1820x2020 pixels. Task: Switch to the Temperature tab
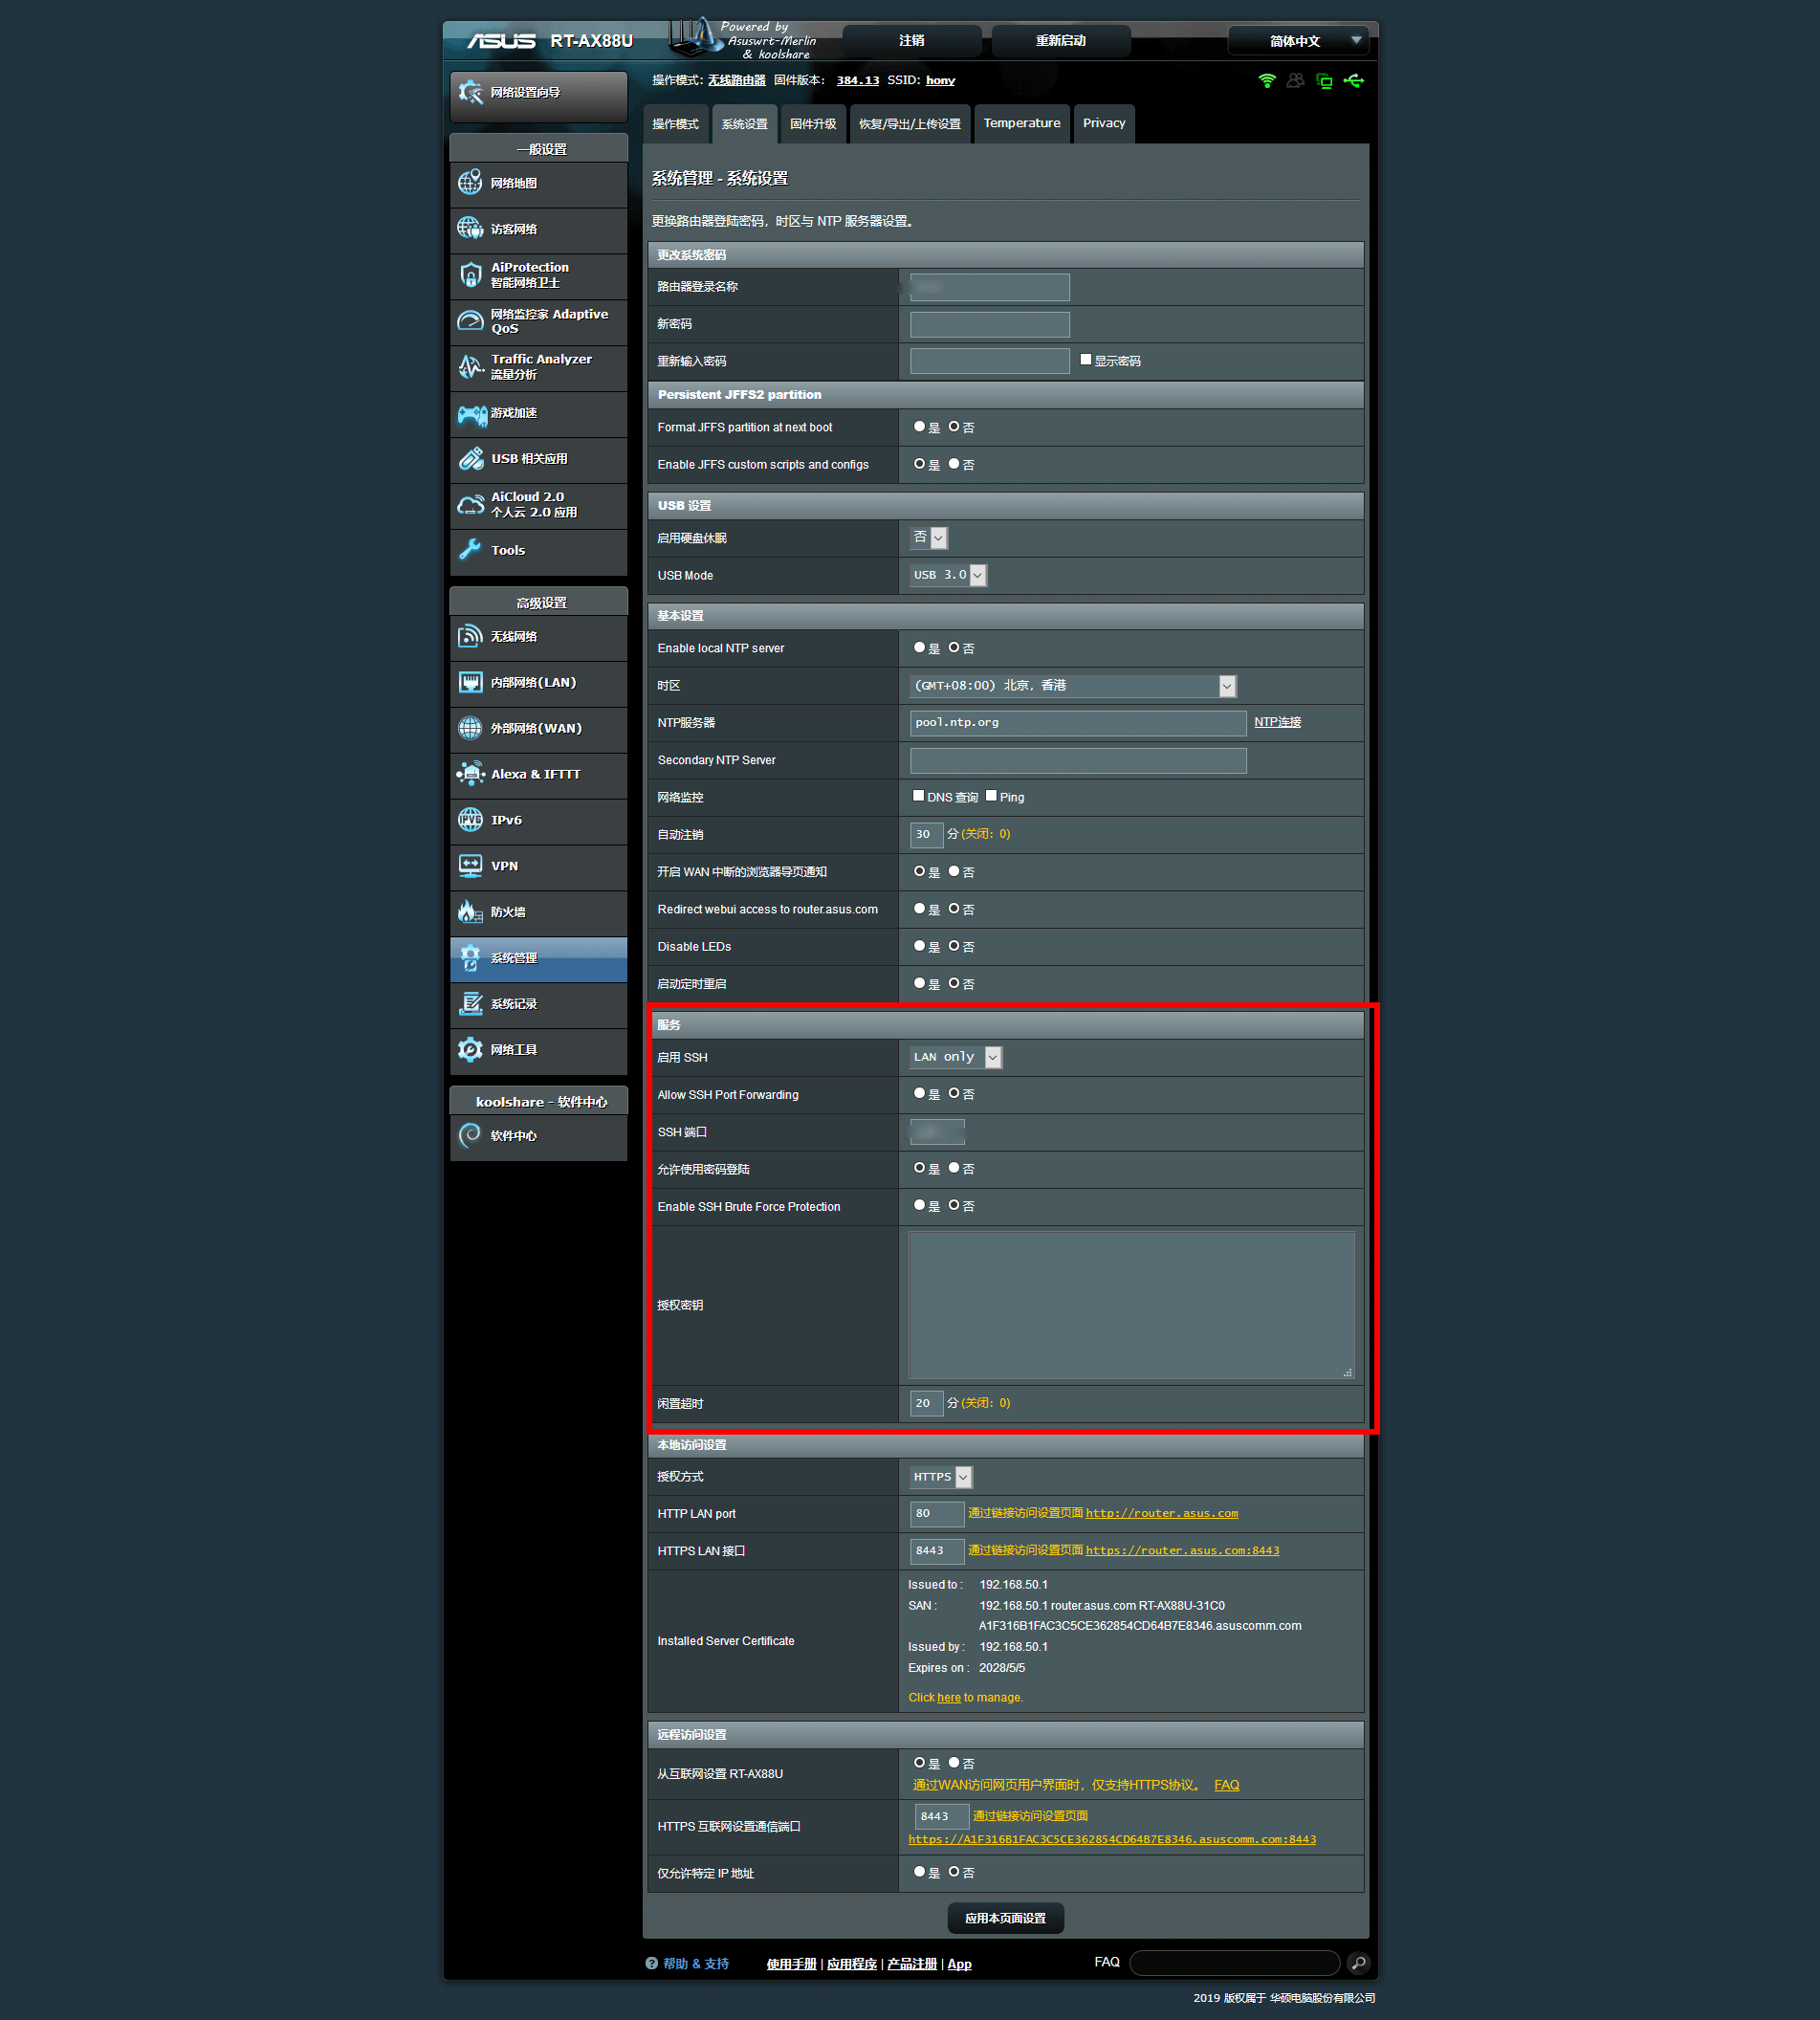pyautogui.click(x=1022, y=124)
